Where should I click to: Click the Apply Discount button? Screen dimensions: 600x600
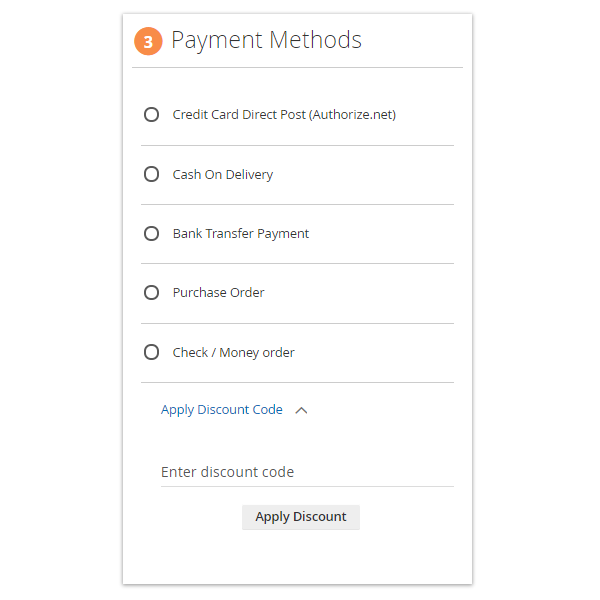[300, 517]
